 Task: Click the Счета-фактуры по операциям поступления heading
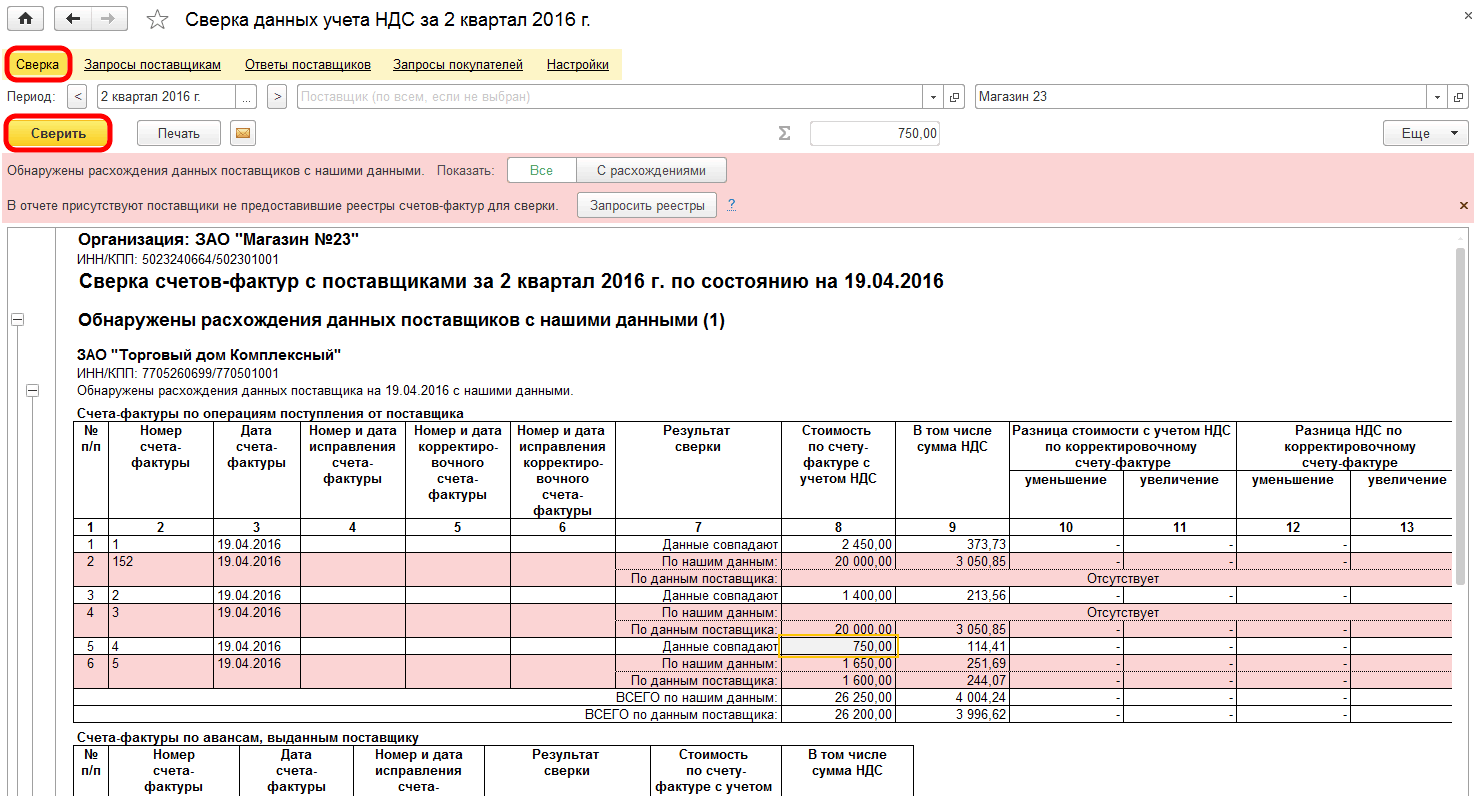[x=270, y=412]
